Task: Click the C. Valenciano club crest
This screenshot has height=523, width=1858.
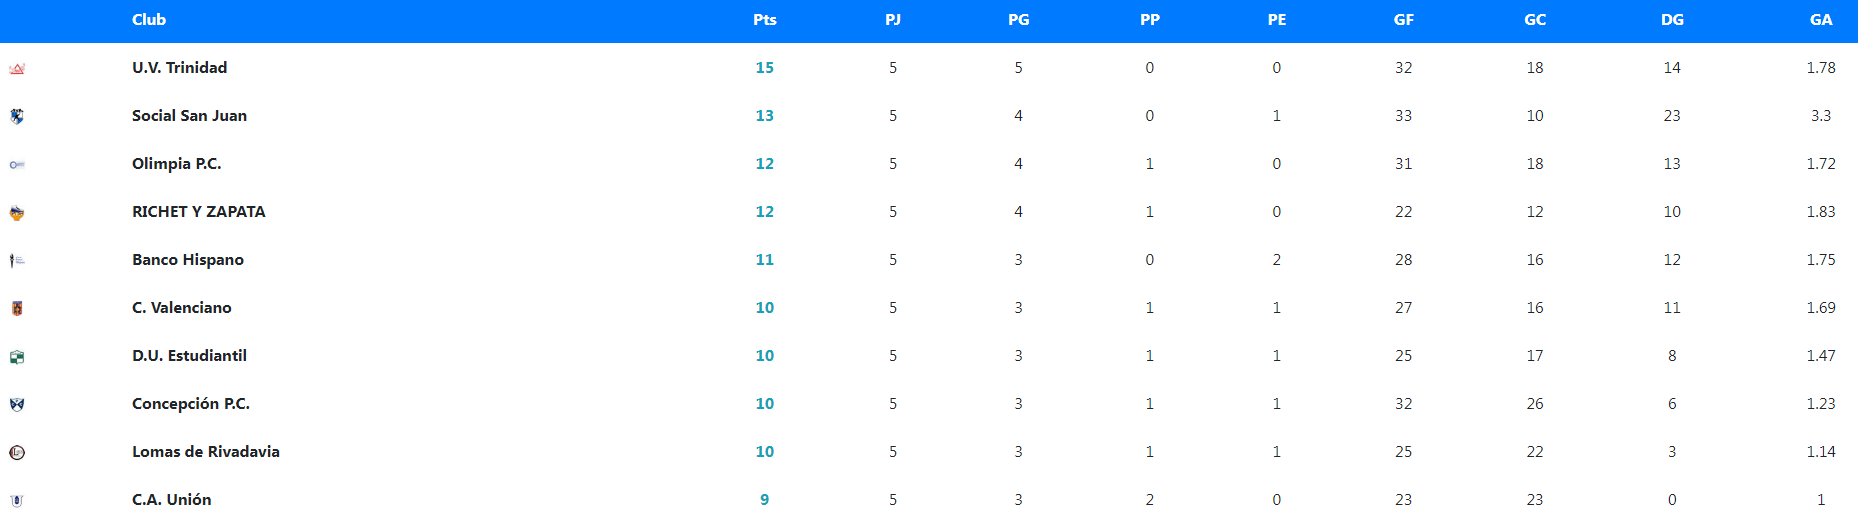Action: pos(17,308)
